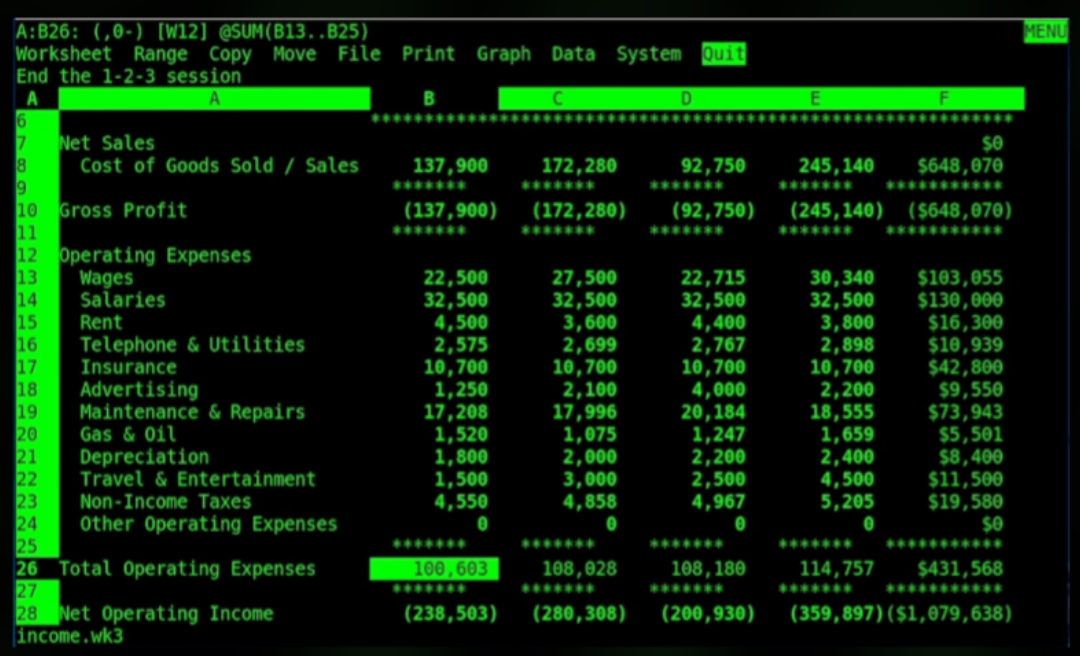
Task: Open the Graph menu
Action: (x=503, y=54)
